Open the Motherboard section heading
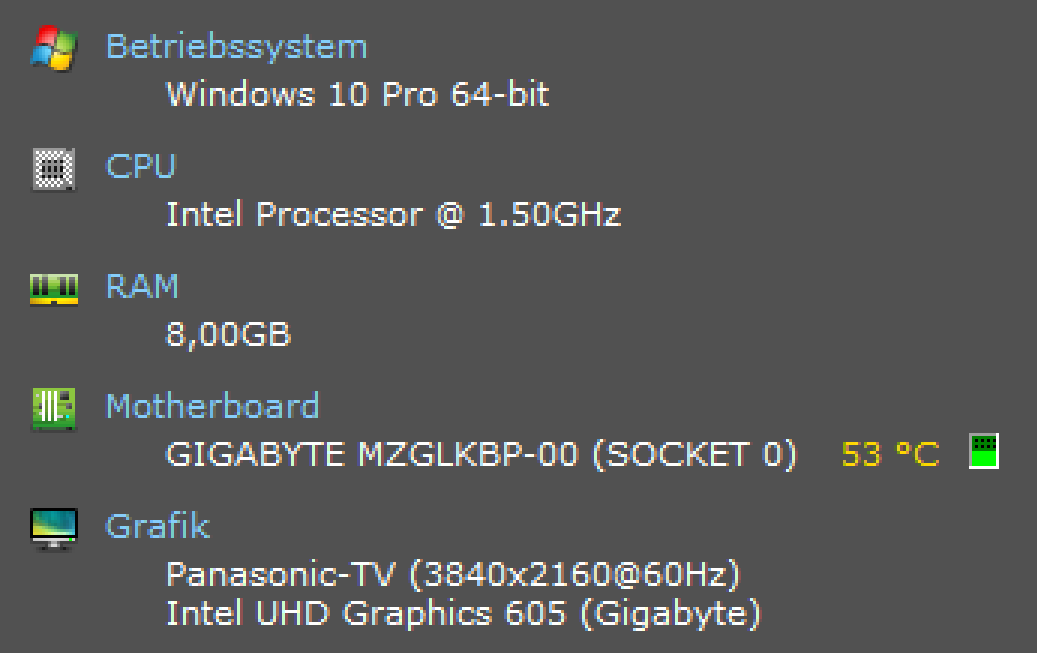This screenshot has width=1037, height=653. coord(213,406)
